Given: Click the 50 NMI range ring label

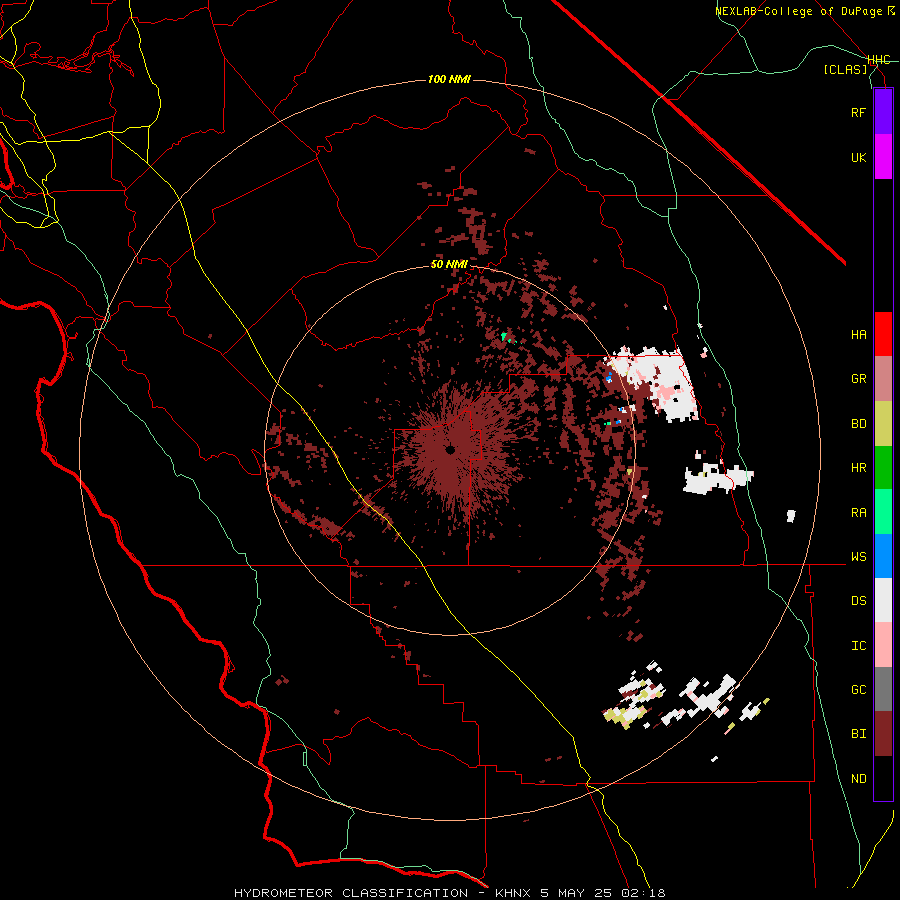Looking at the screenshot, I should pos(449,265).
